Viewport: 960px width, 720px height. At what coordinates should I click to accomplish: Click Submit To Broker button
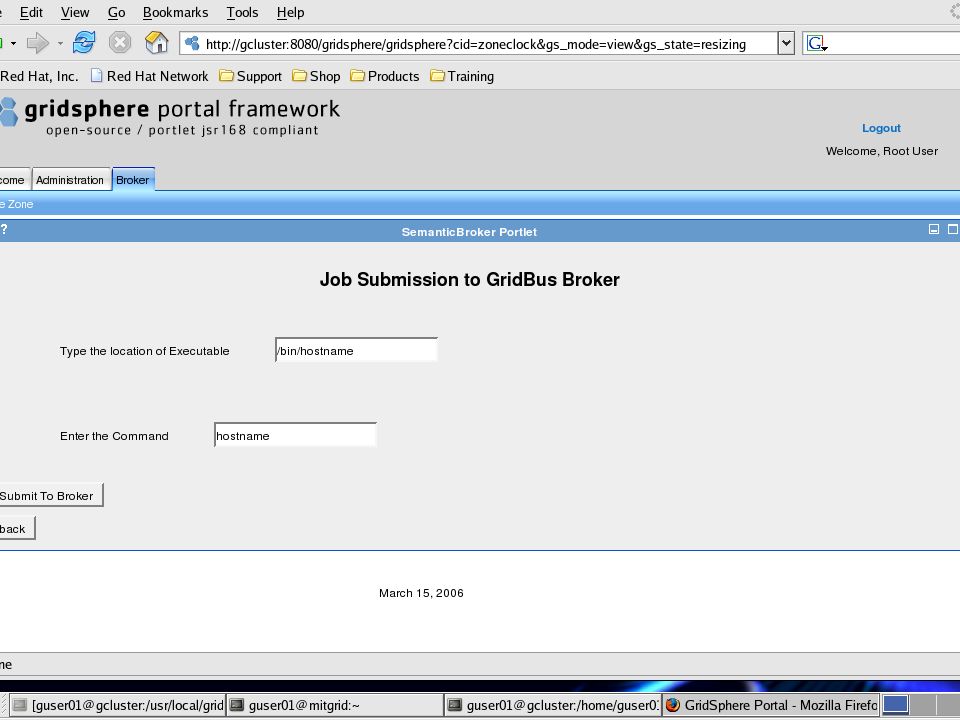coord(50,495)
